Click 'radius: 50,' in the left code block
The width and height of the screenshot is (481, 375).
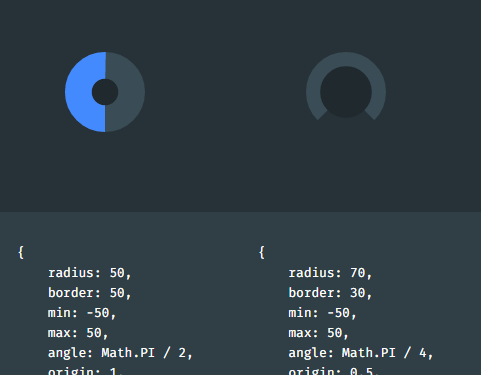coord(90,273)
